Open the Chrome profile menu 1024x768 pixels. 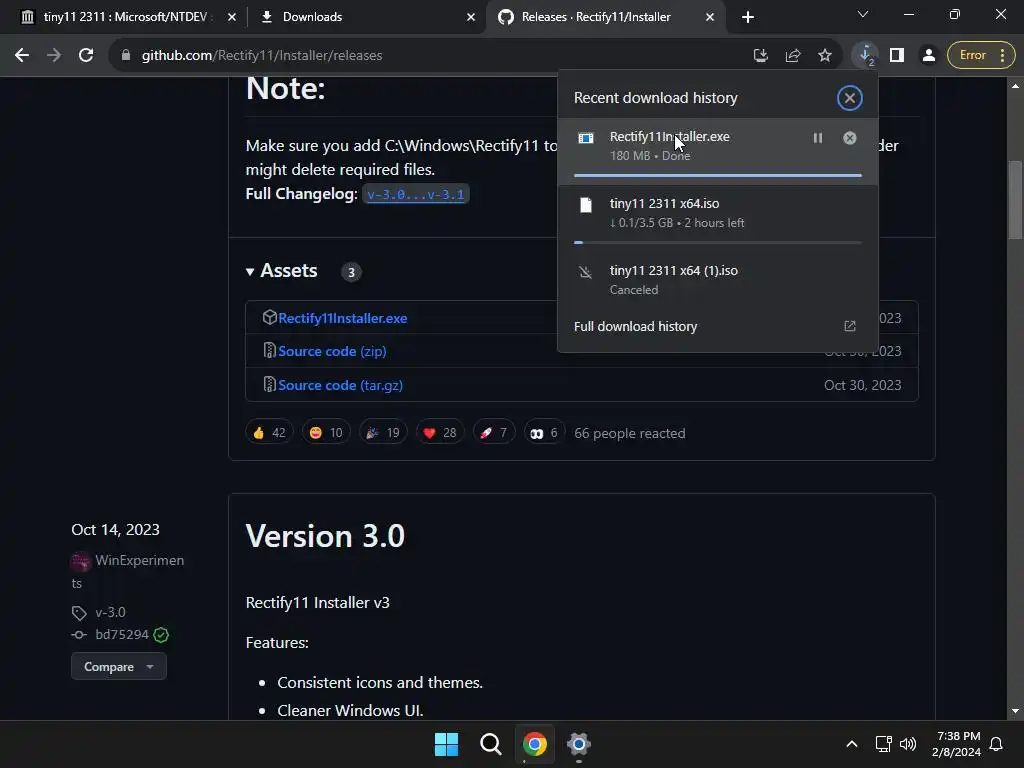click(x=929, y=56)
